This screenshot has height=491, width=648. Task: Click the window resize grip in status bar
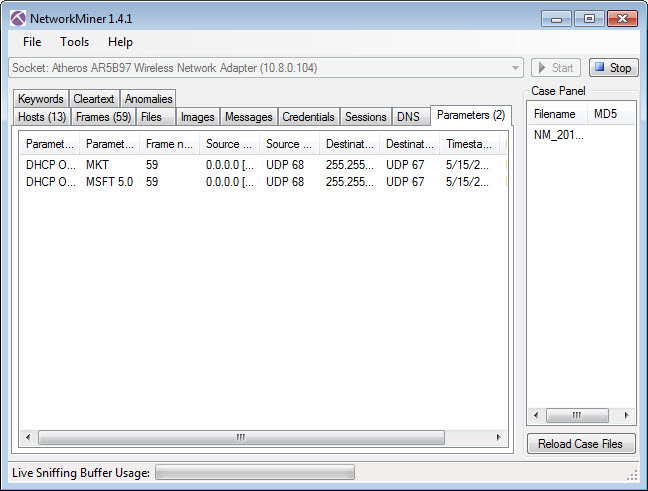[632, 476]
